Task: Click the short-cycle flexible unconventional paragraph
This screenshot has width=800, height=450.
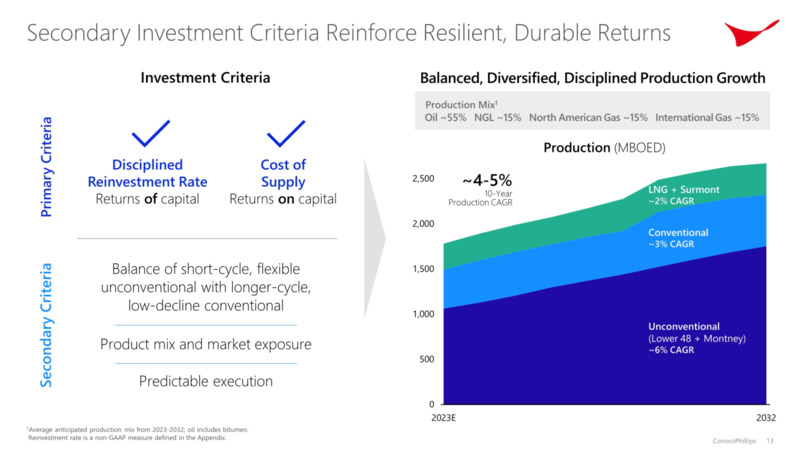Action: 206,287
